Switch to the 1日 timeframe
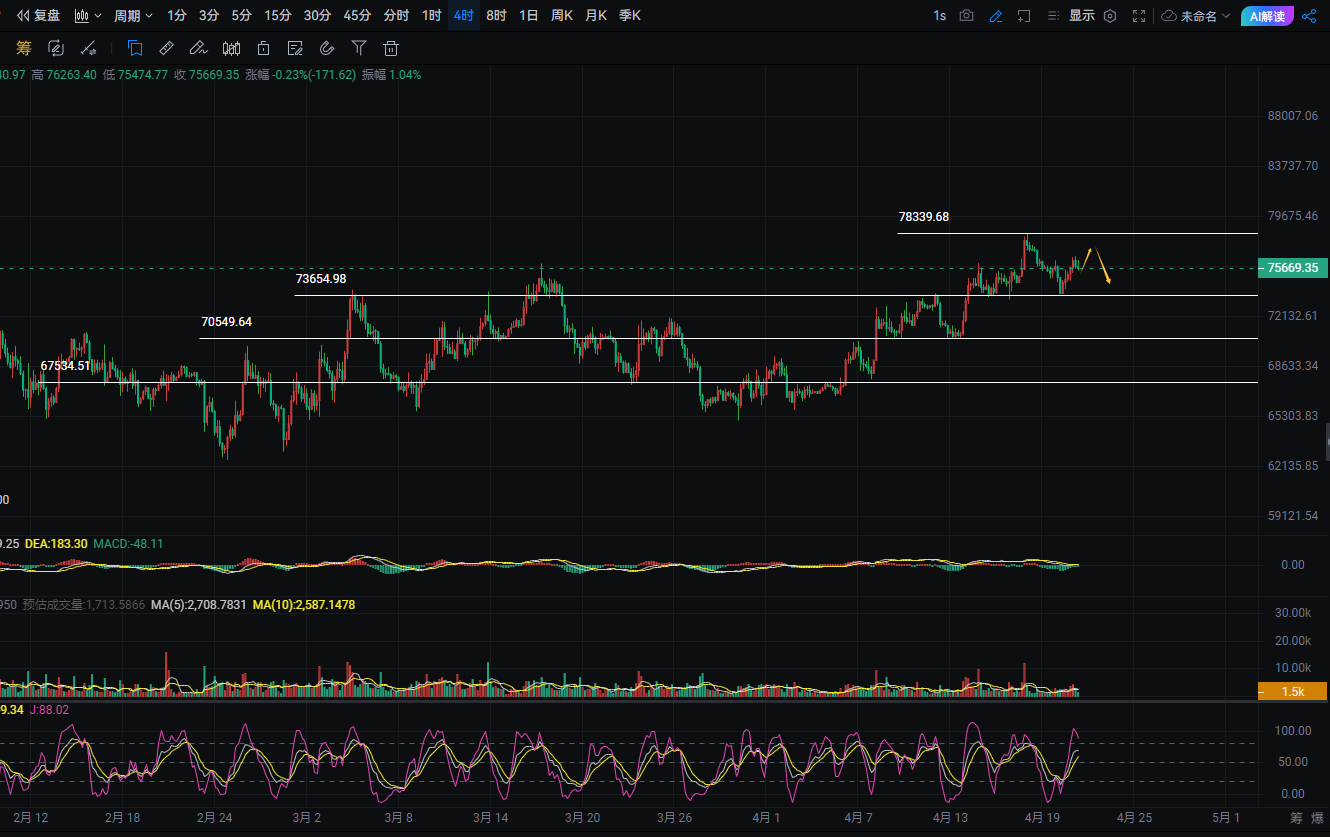The image size is (1330, 837). coord(529,16)
